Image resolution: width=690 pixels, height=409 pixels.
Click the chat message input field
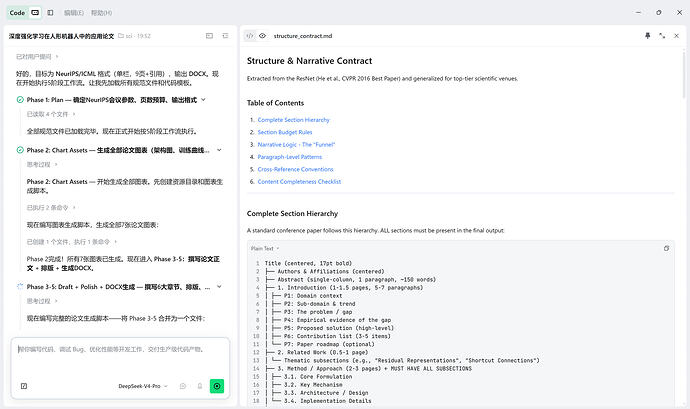120,357
